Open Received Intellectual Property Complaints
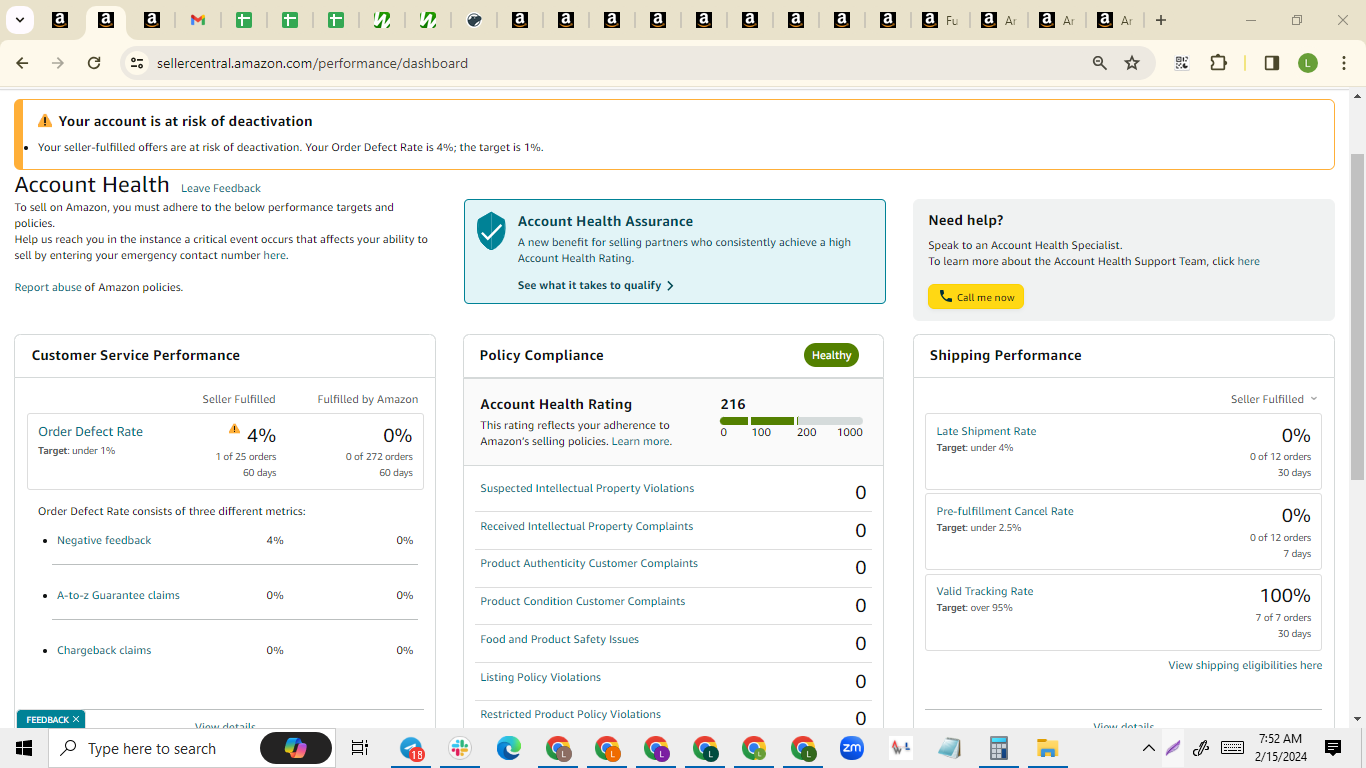The image size is (1366, 768). coord(586,526)
